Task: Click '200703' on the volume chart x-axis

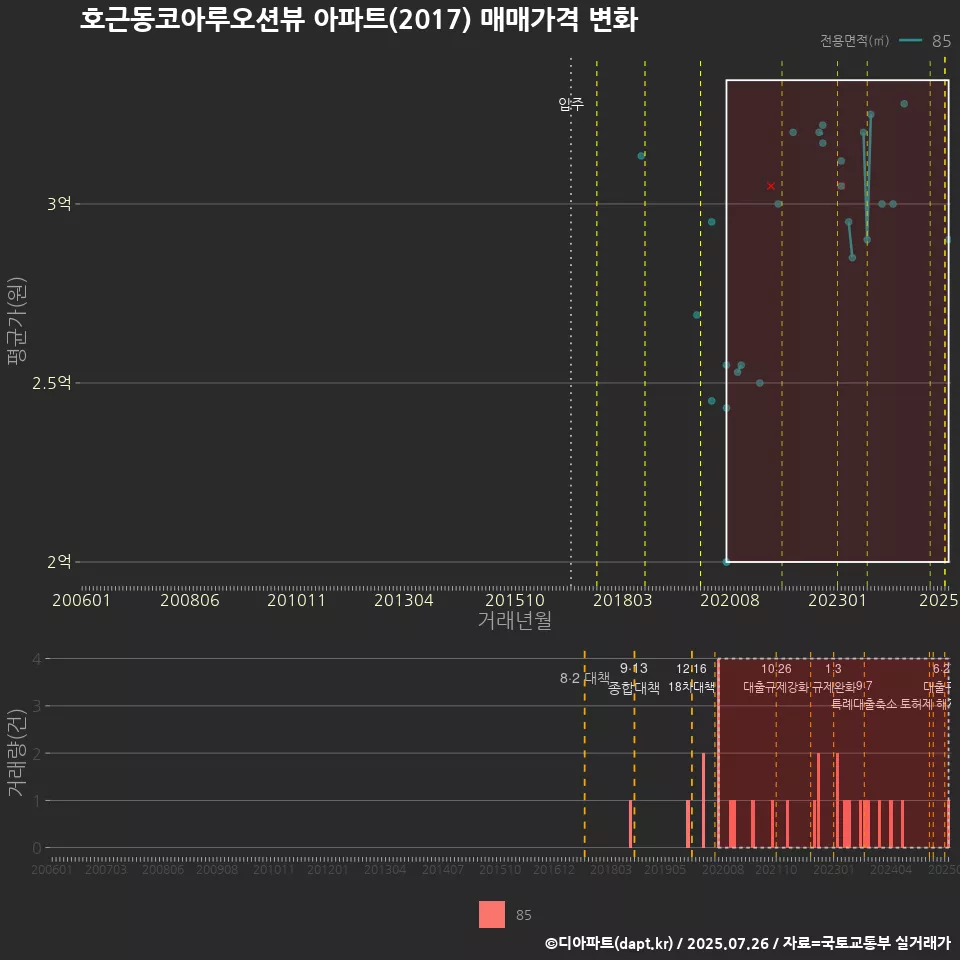Action: tap(106, 869)
